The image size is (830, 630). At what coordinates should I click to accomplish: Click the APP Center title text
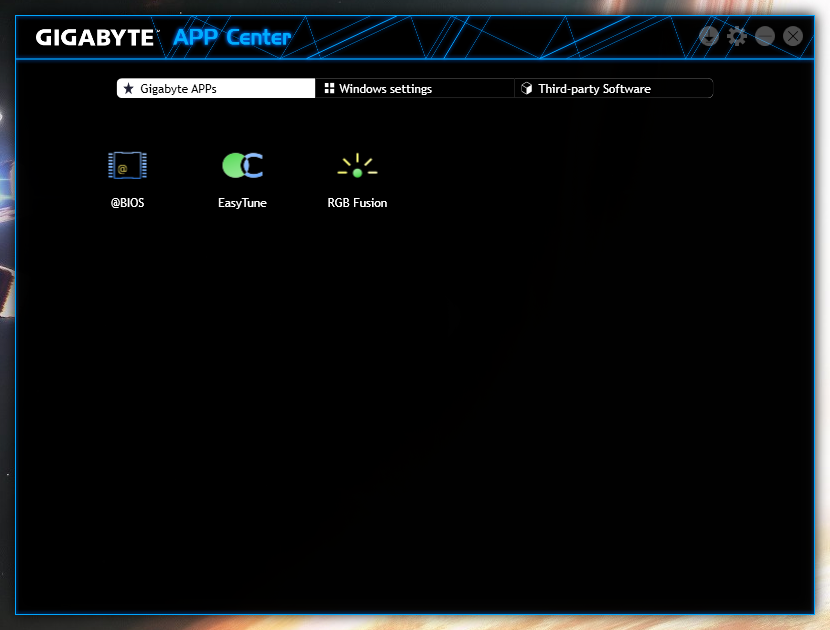[232, 38]
